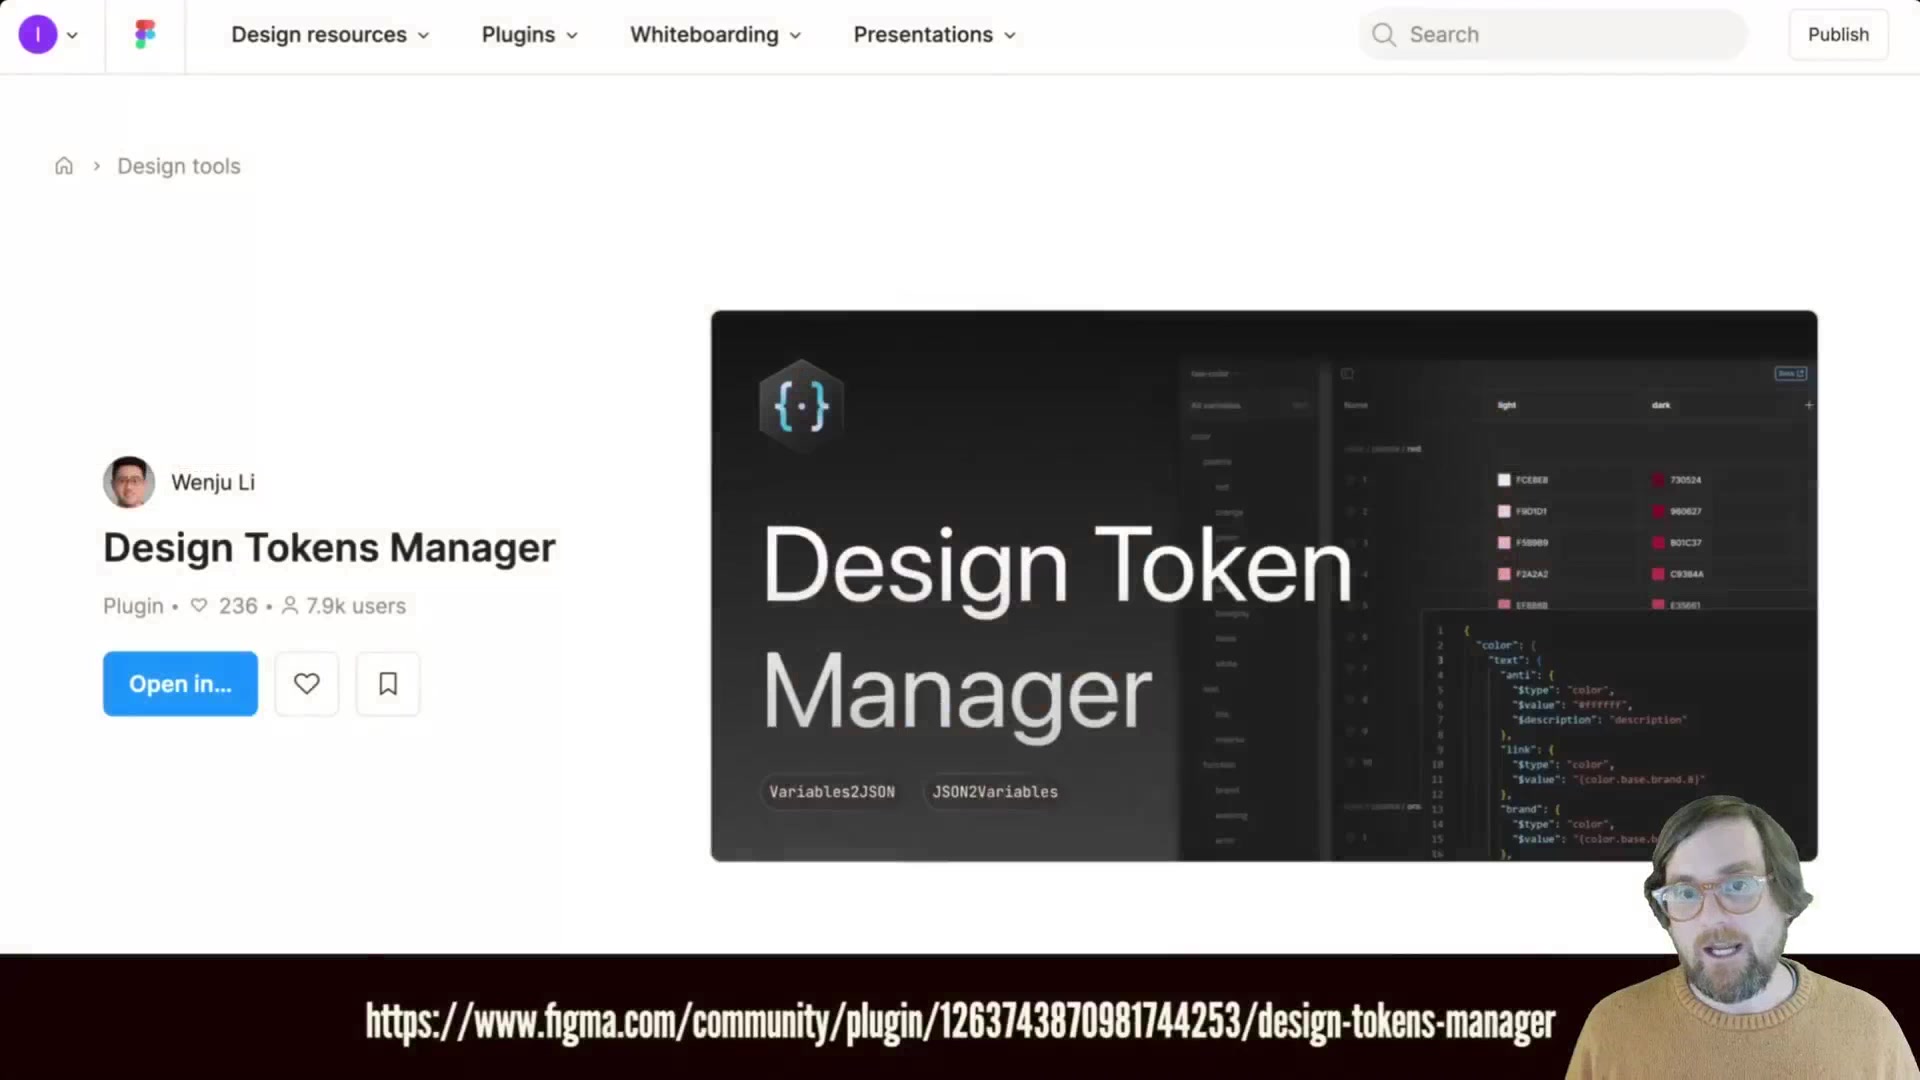Click the Variables2JSON tag in preview

(832, 792)
